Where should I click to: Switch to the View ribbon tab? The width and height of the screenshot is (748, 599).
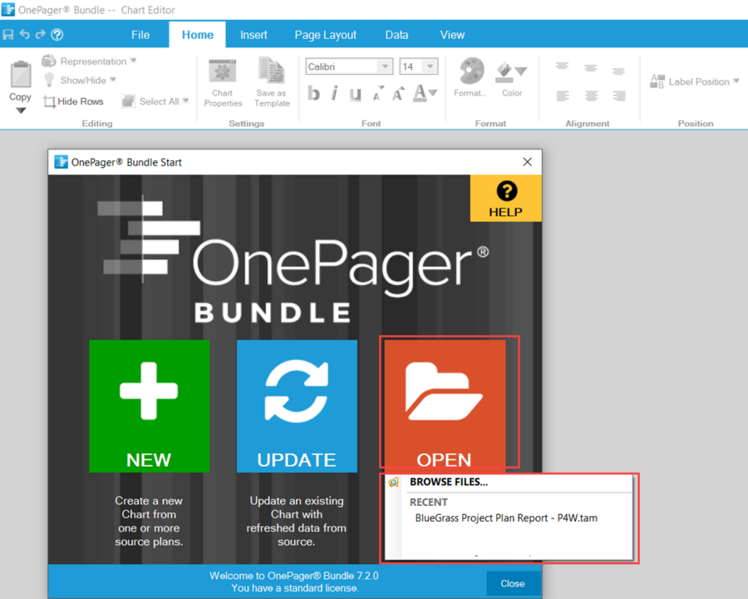452,35
